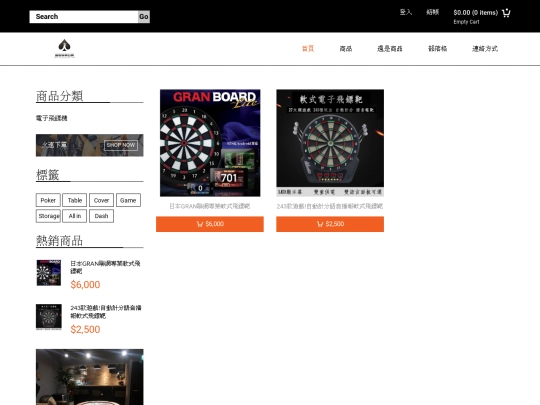This screenshot has width=540, height=405.
Task: Select the Game tag
Action: (x=128, y=200)
